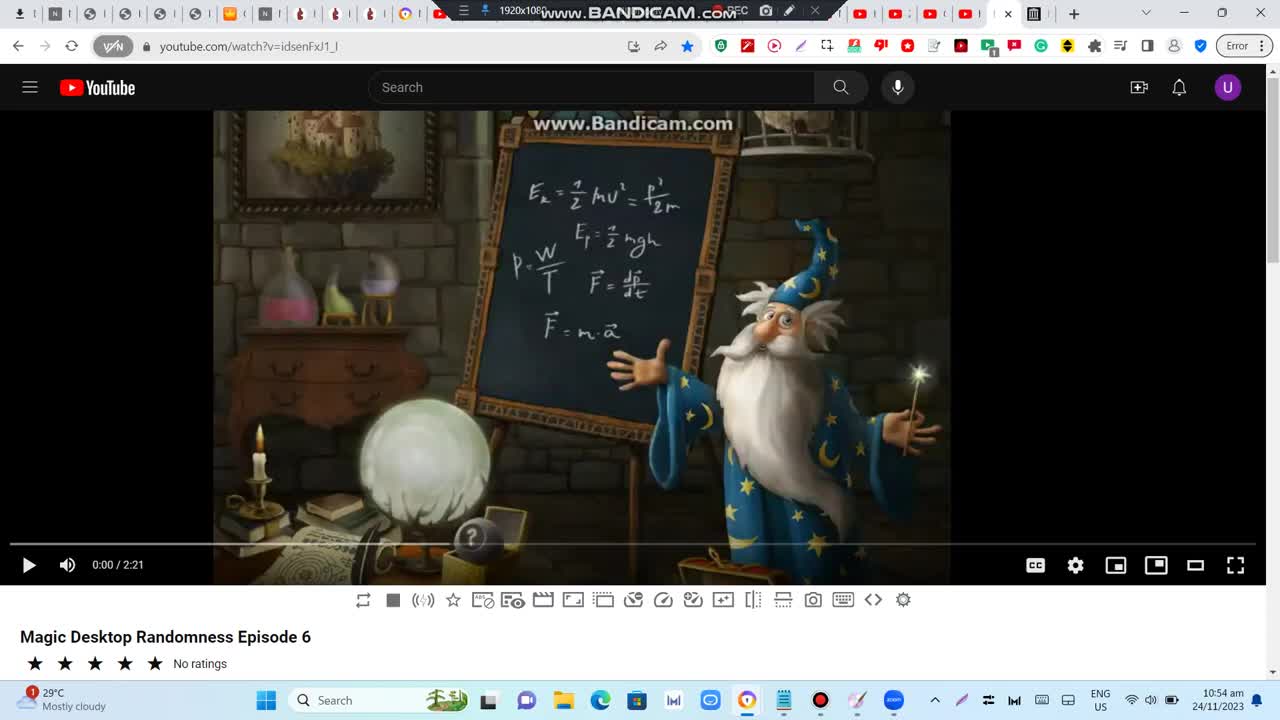Open the Windows Start menu
This screenshot has width=1280, height=720.
point(266,700)
